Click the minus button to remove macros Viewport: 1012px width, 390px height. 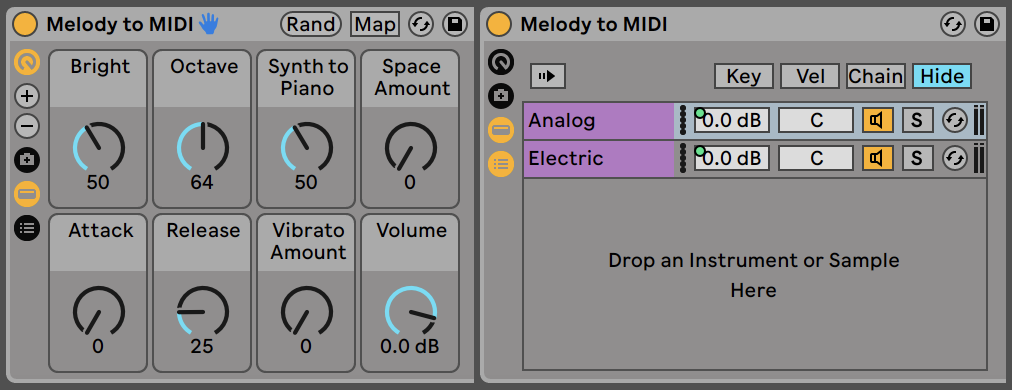27,127
